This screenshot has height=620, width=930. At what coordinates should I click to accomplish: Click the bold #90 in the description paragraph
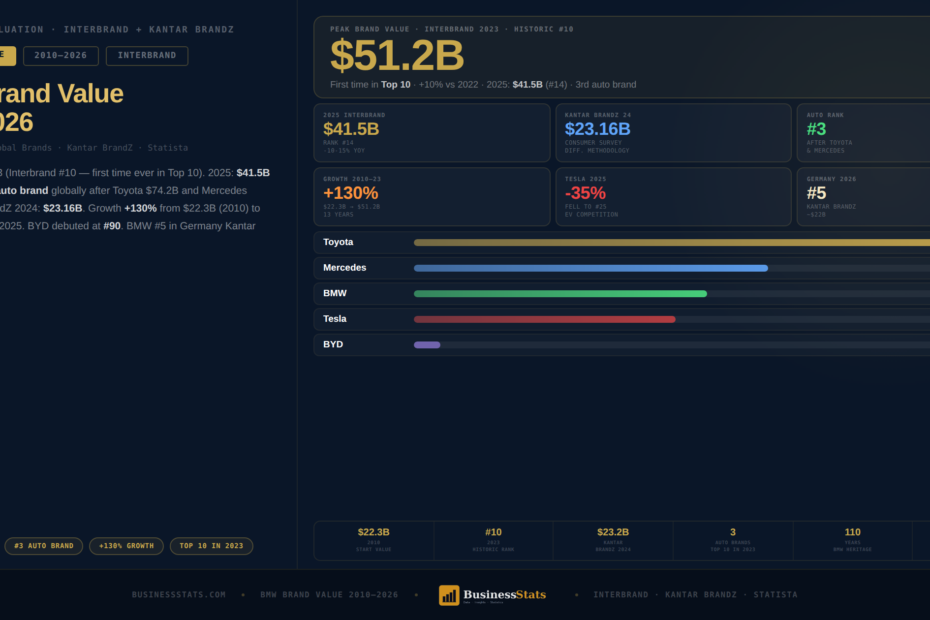112,226
